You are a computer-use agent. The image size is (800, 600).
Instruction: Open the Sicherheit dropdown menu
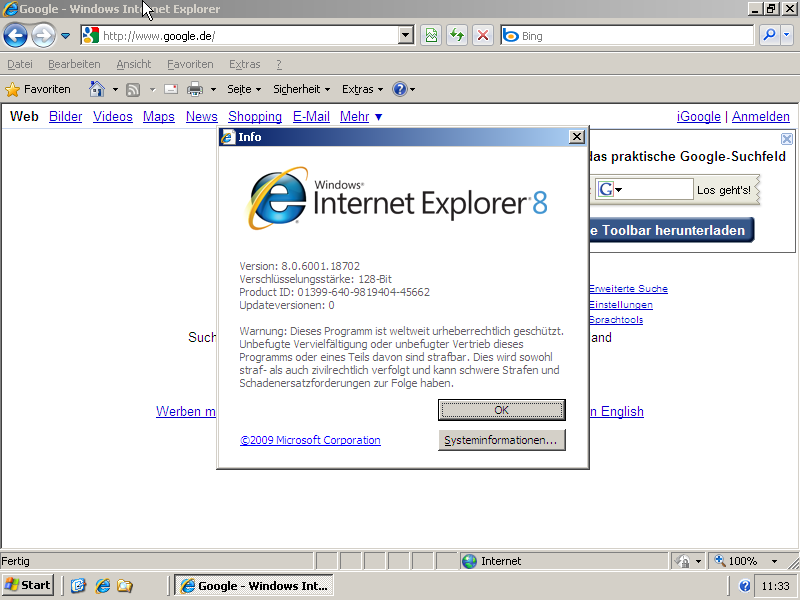pyautogui.click(x=301, y=89)
